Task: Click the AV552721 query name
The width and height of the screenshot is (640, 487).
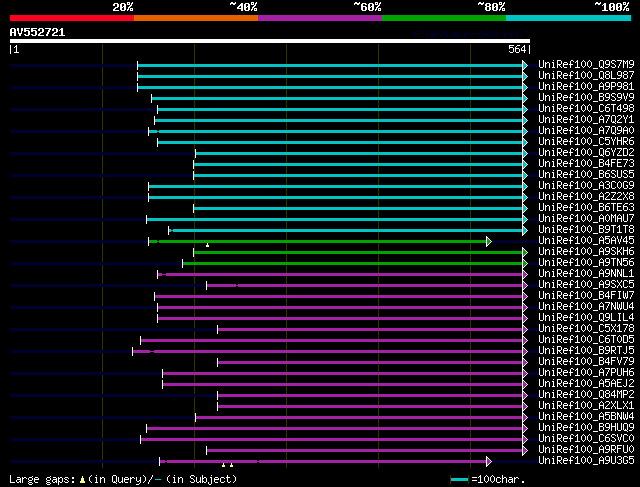Action: click(x=38, y=32)
